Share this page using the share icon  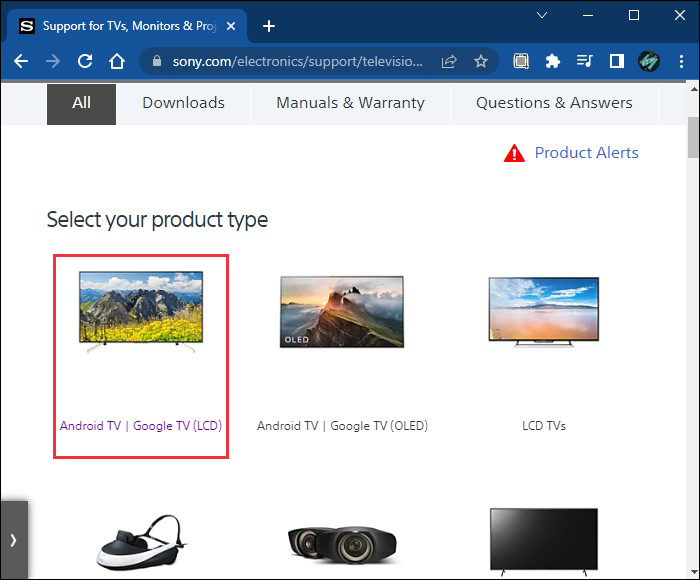click(x=449, y=61)
